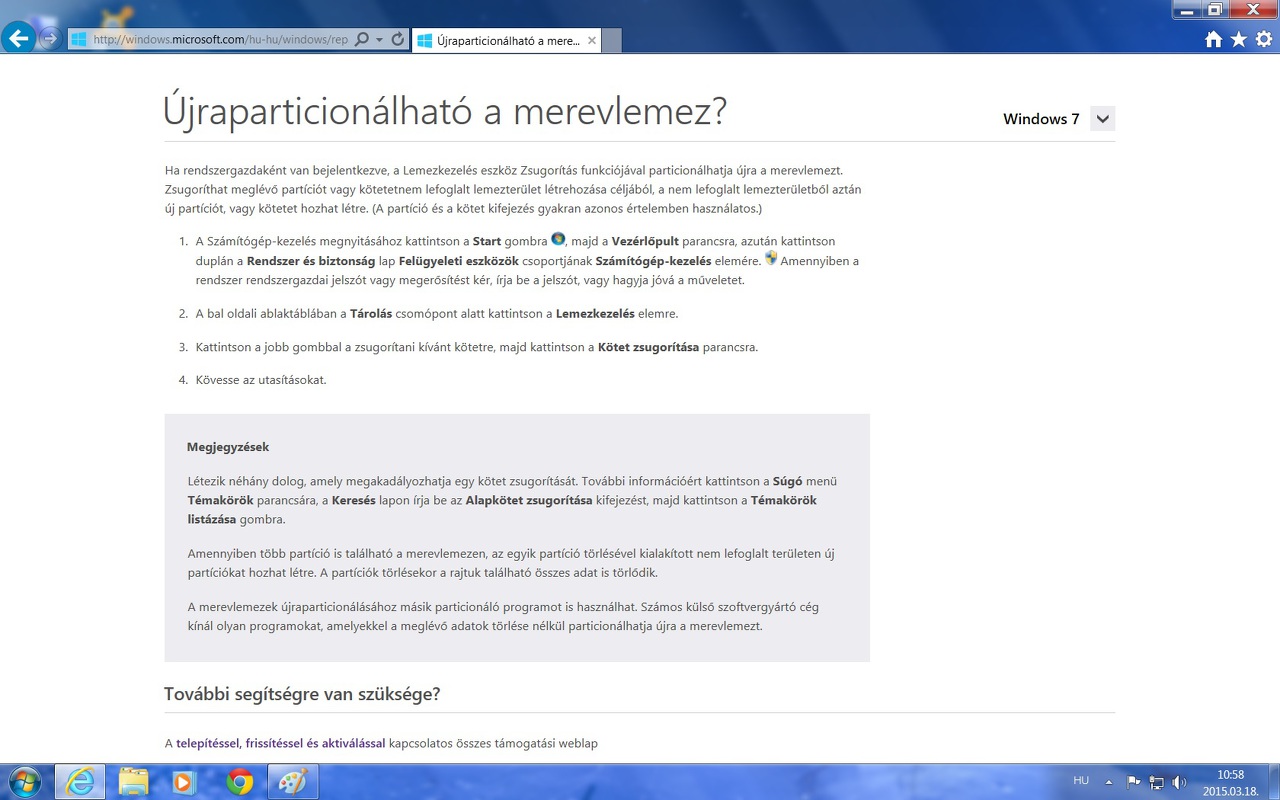Restore down the Internet Explorer window

point(1215,10)
